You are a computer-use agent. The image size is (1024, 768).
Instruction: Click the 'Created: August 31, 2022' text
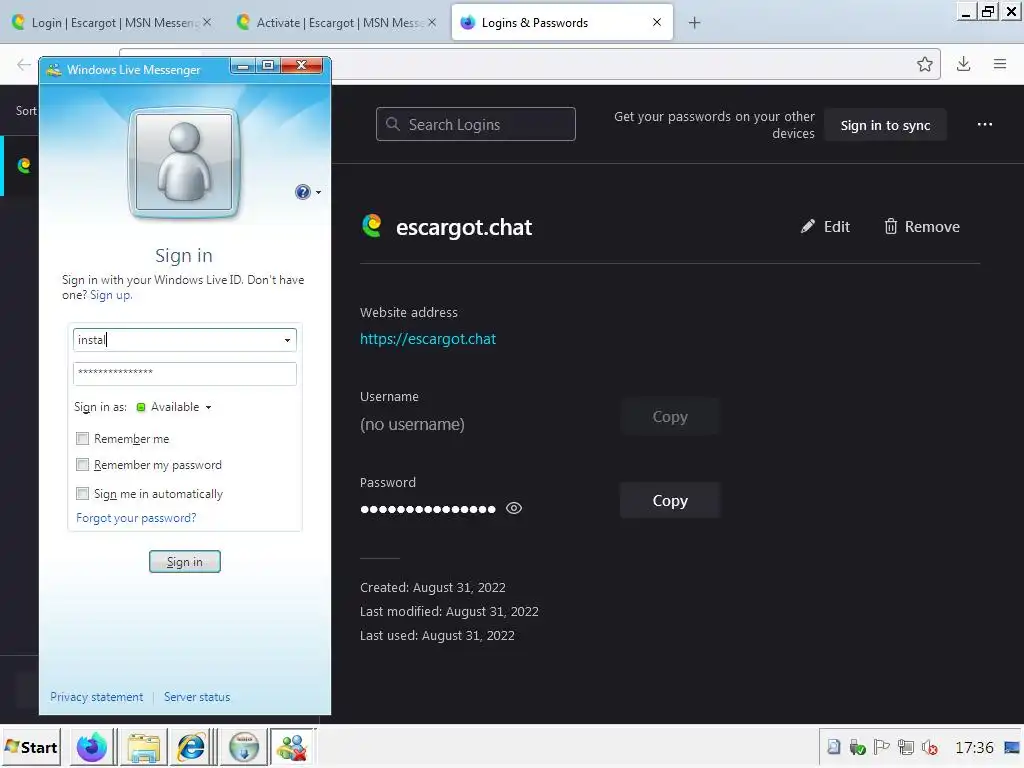point(432,587)
